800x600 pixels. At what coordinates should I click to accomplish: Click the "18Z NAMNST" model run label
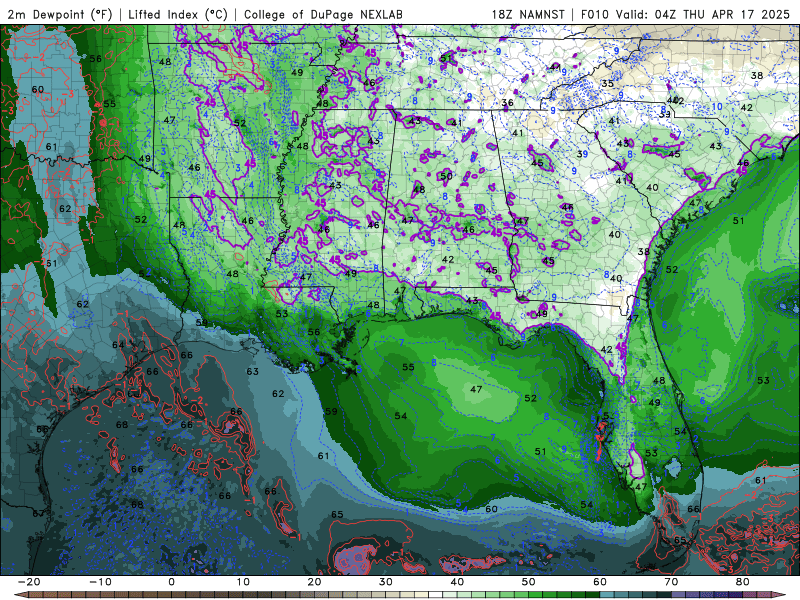click(x=528, y=15)
